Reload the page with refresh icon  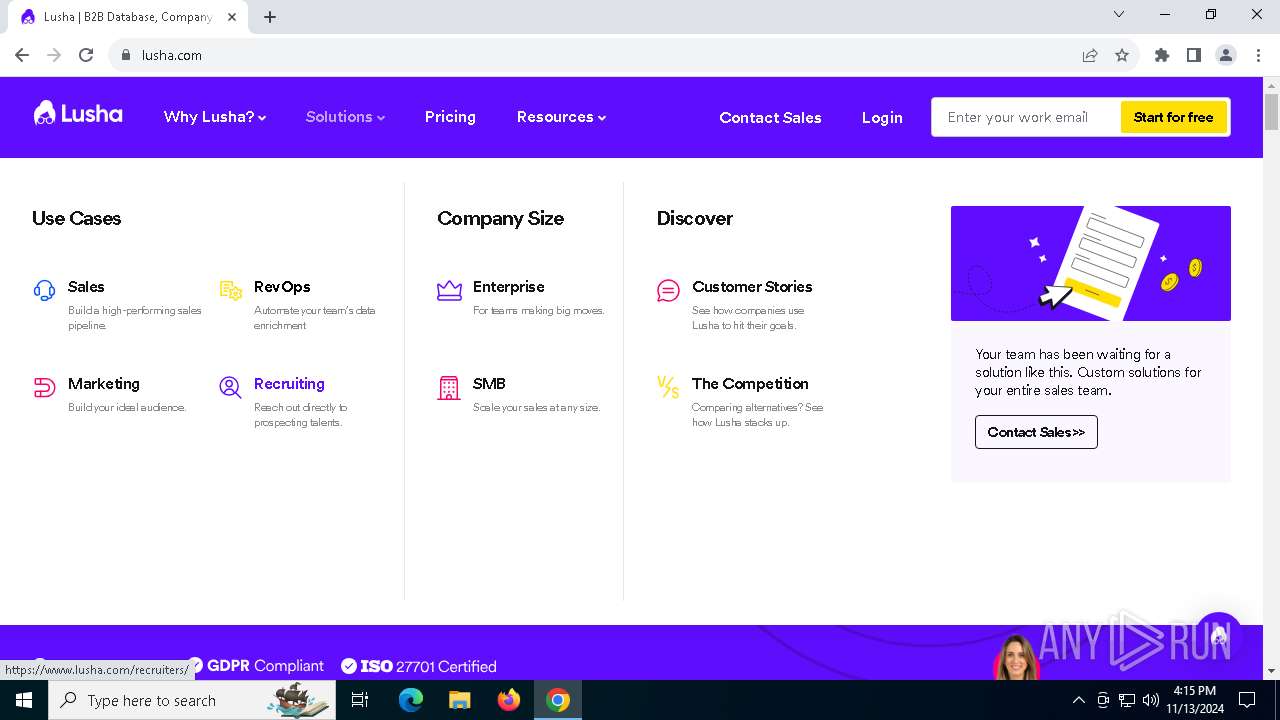pos(86,55)
